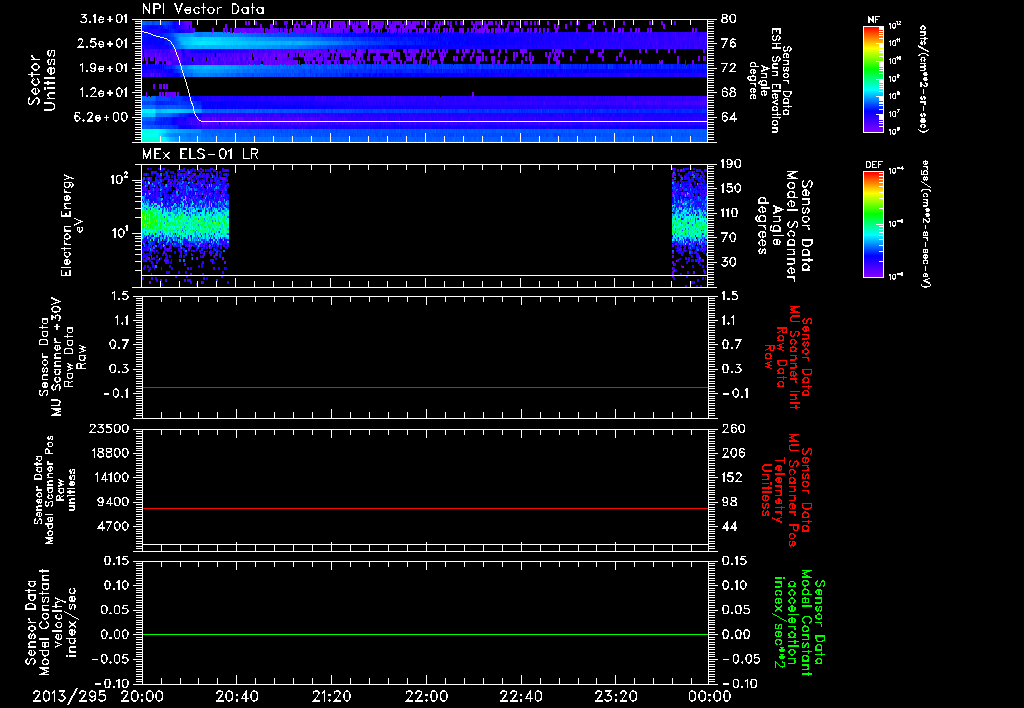Click the '21:20' time tick label
1024x708 pixels.
click(x=331, y=696)
